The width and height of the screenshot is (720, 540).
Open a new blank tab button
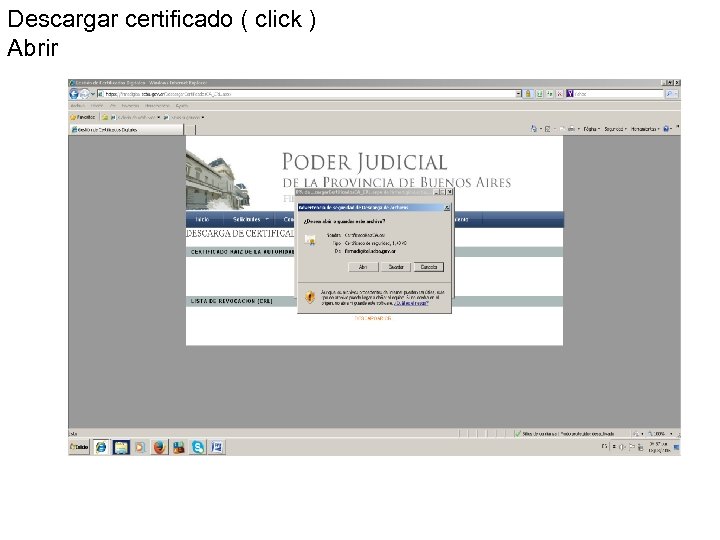[190, 129]
